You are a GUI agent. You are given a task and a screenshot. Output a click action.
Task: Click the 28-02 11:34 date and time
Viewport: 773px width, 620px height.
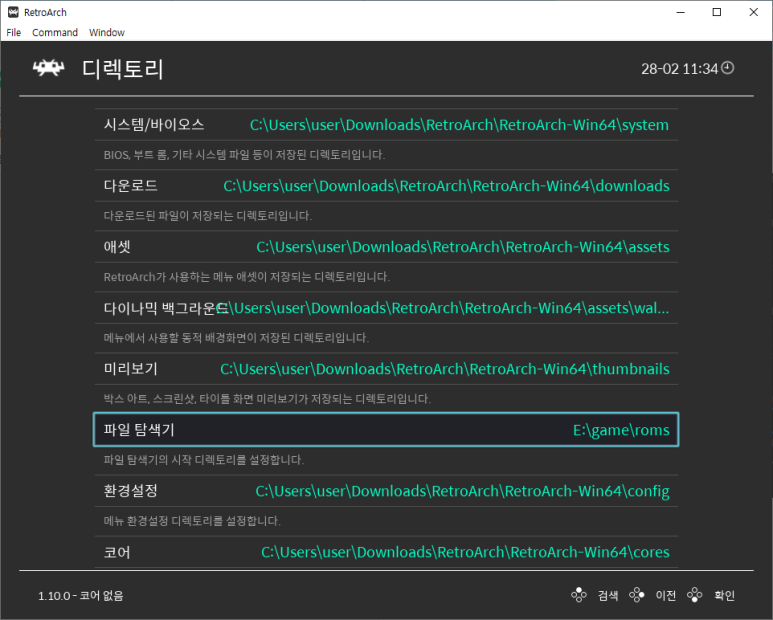point(679,69)
